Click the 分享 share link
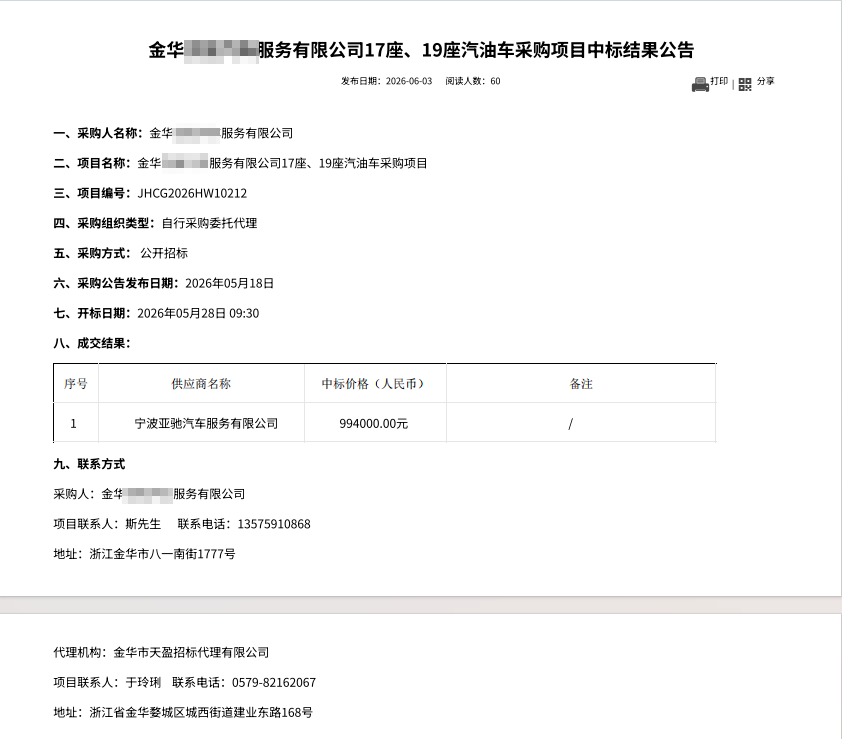Viewport: 842px width, 739px height. tap(766, 81)
